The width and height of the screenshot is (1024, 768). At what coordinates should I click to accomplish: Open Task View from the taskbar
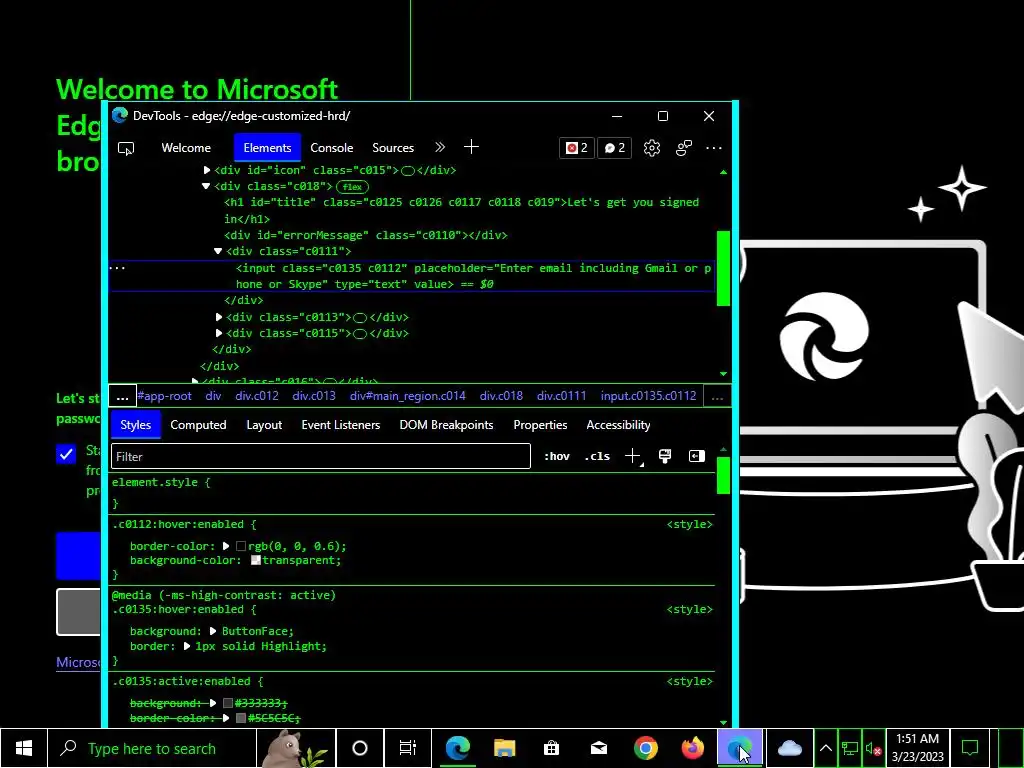[x=408, y=748]
